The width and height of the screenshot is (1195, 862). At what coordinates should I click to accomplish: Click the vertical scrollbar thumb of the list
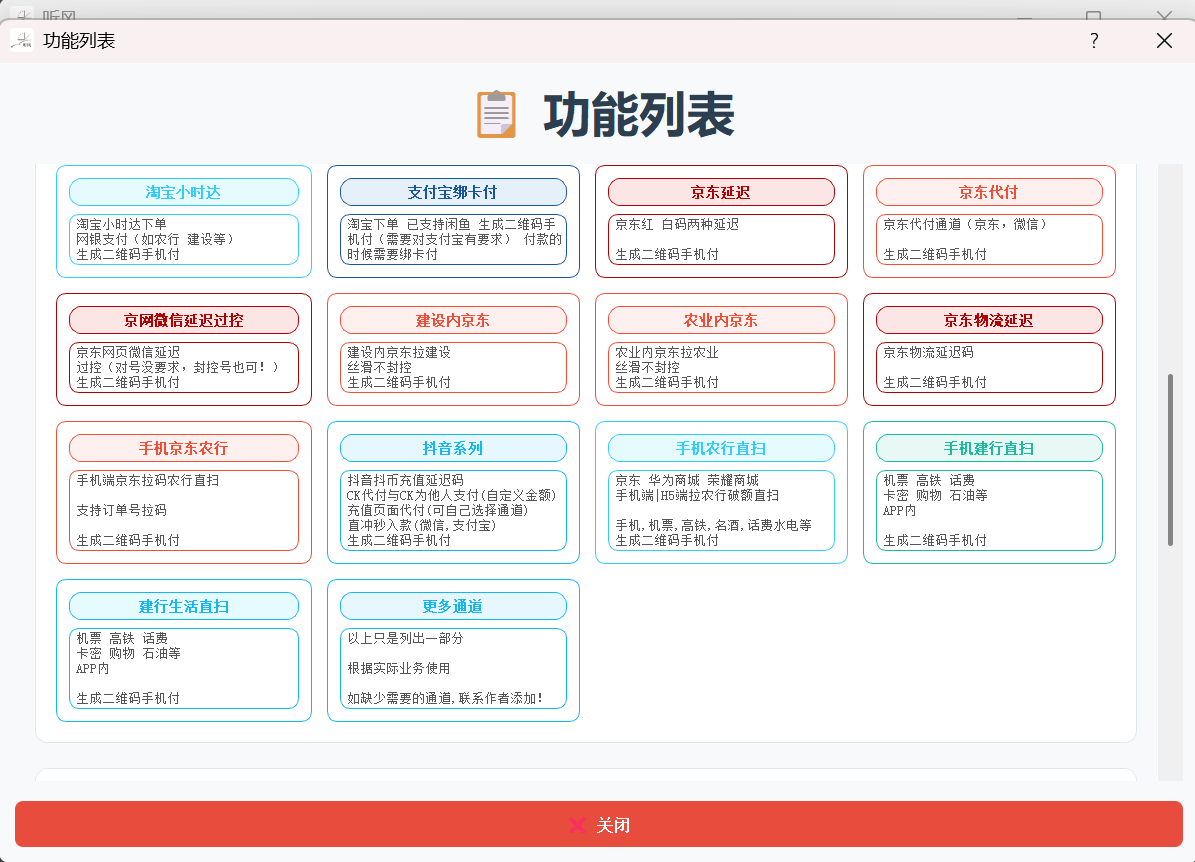click(1170, 460)
